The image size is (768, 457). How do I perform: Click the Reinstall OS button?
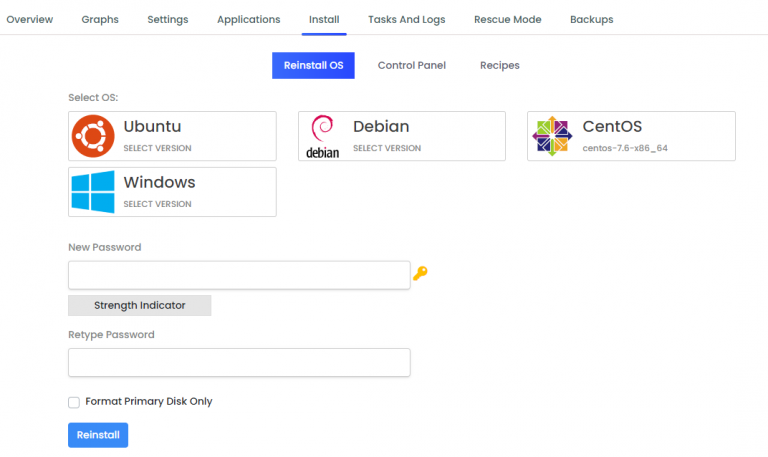point(313,65)
